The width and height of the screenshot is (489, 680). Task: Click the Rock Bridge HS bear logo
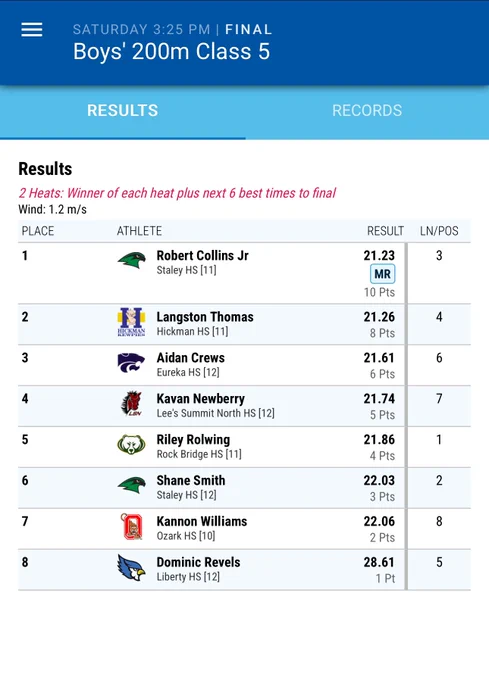[131, 445]
